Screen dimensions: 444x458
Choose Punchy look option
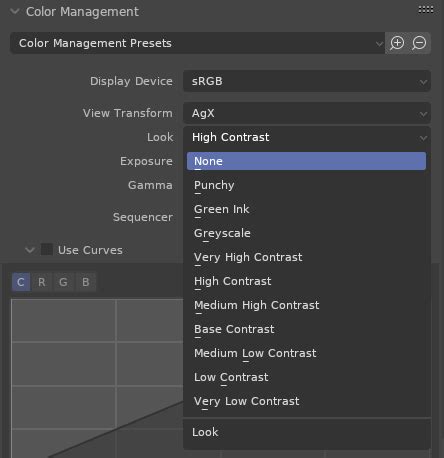(306, 185)
